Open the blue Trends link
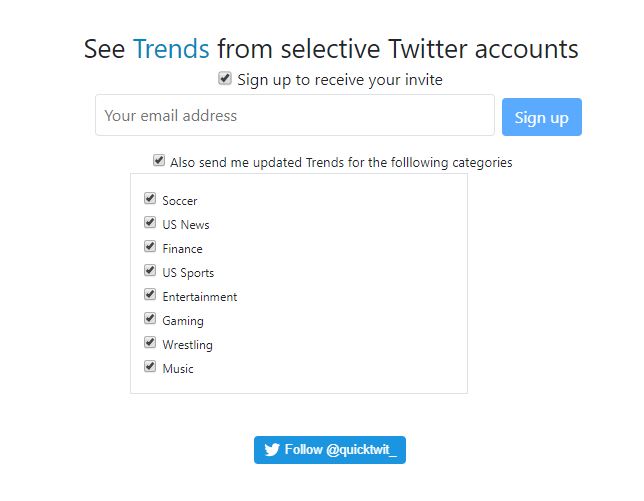The width and height of the screenshot is (644, 501). (171, 48)
